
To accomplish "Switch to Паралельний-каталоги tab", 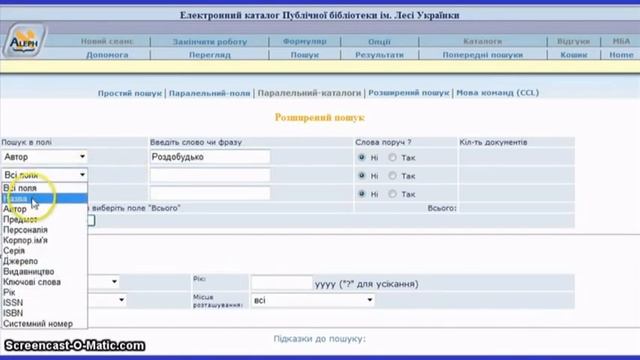I will [309, 93].
